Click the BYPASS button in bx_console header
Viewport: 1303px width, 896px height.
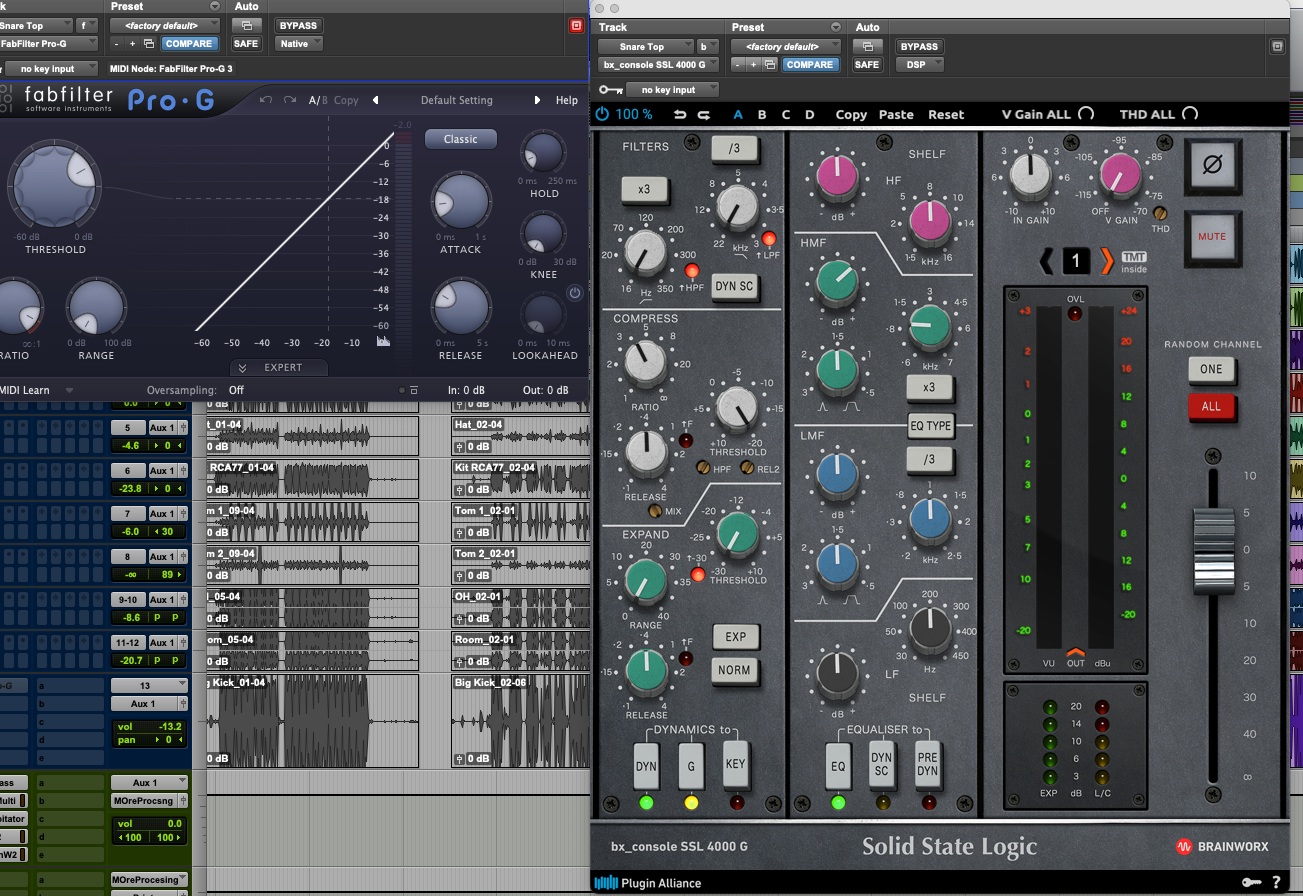[919, 46]
